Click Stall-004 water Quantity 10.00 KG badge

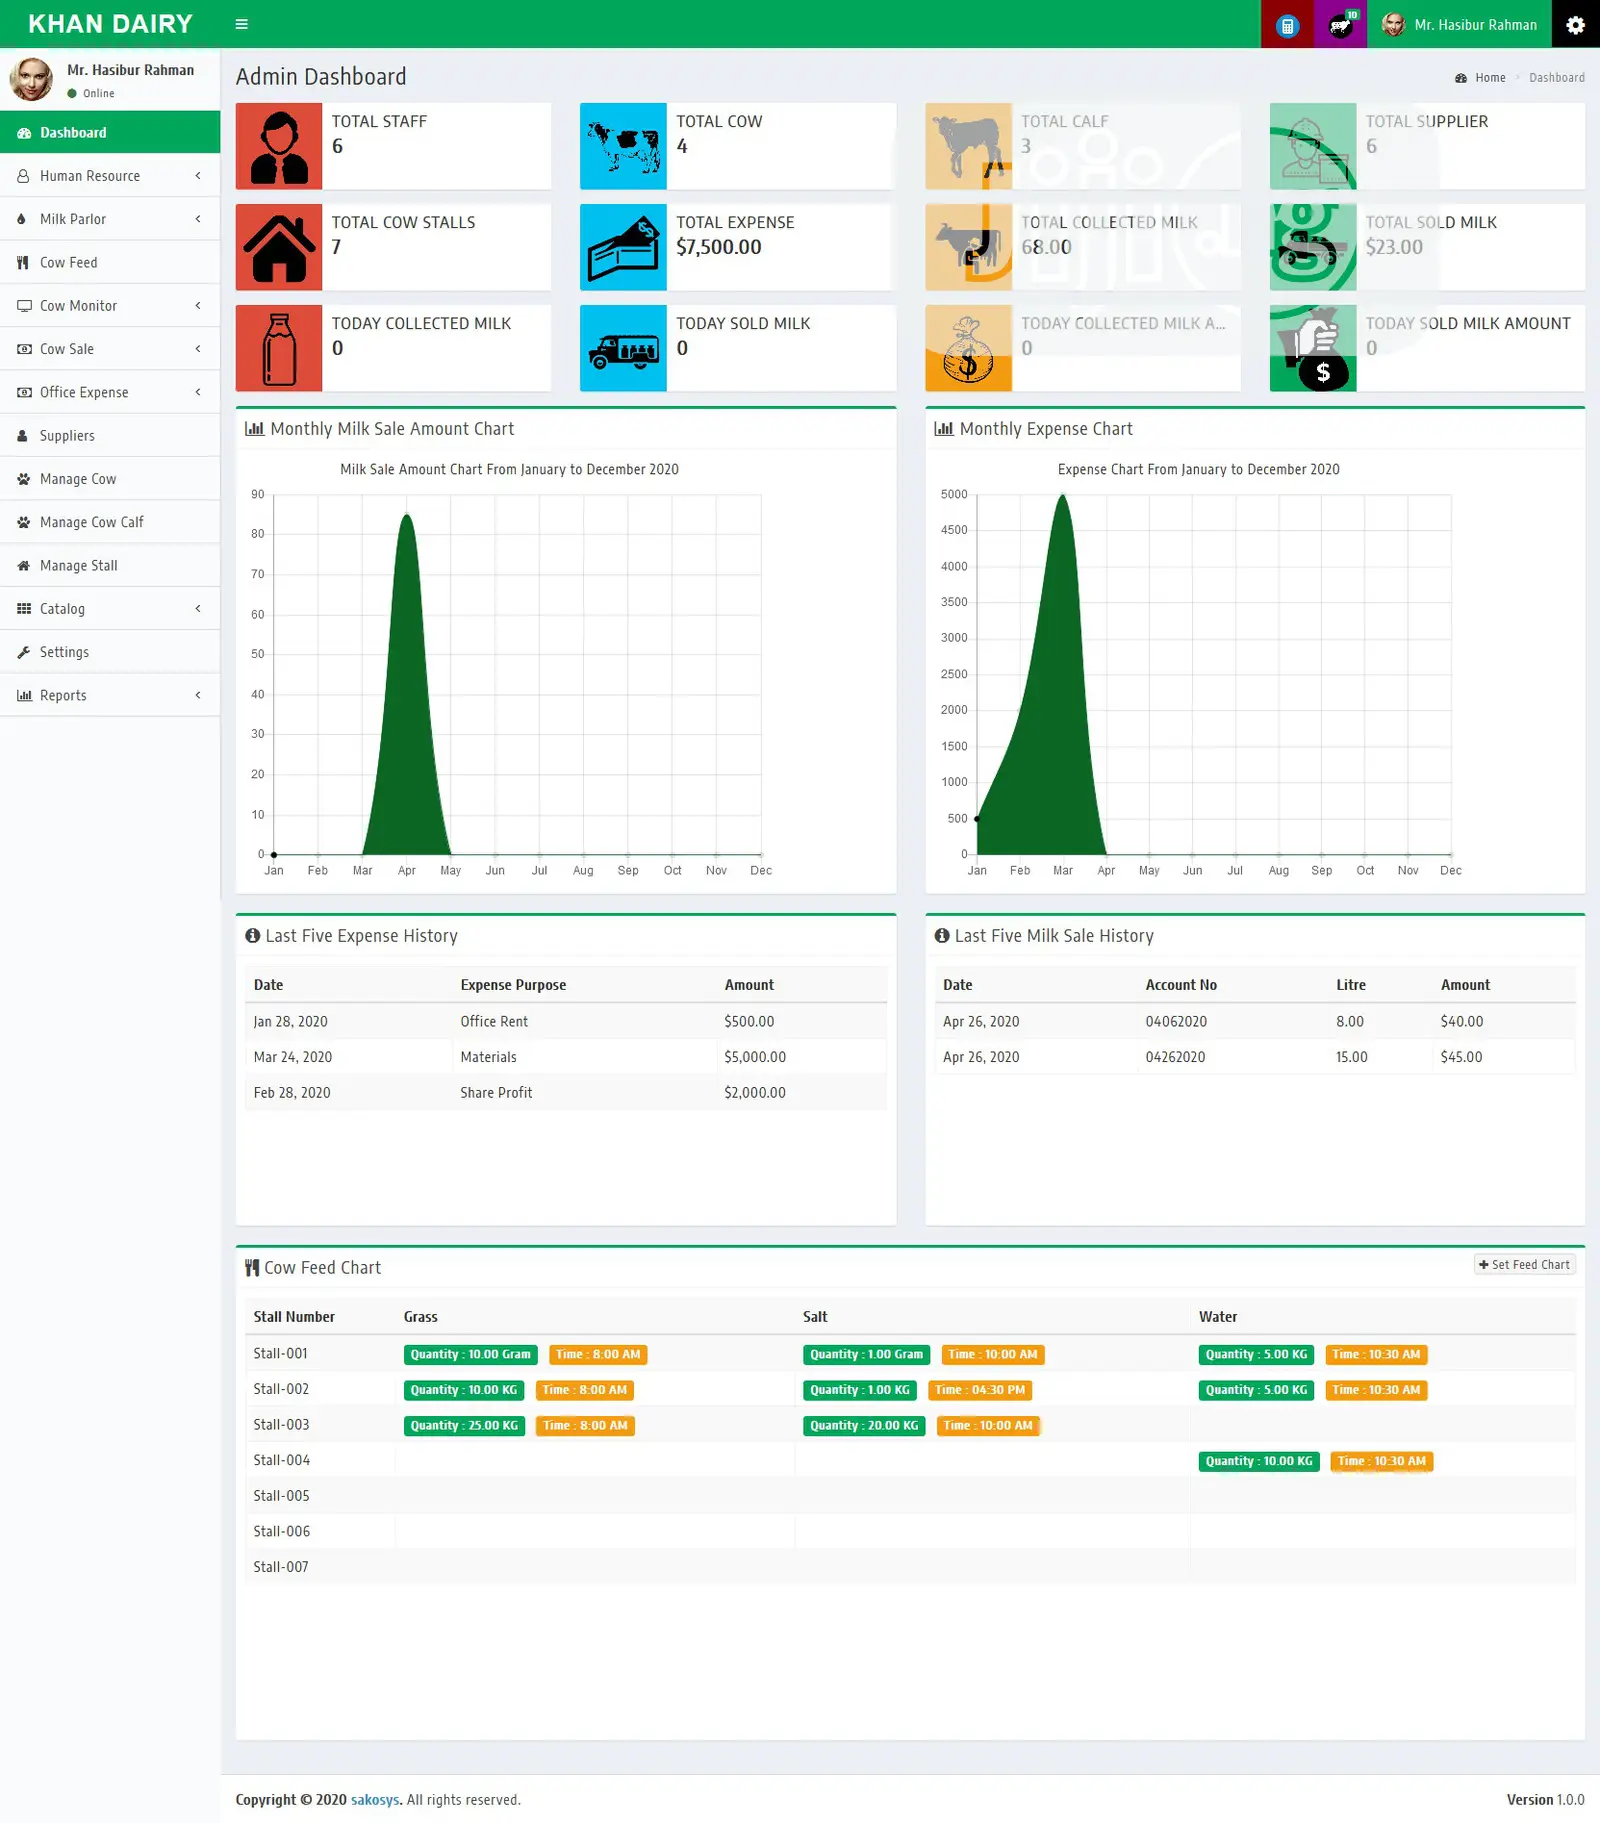1259,1462
